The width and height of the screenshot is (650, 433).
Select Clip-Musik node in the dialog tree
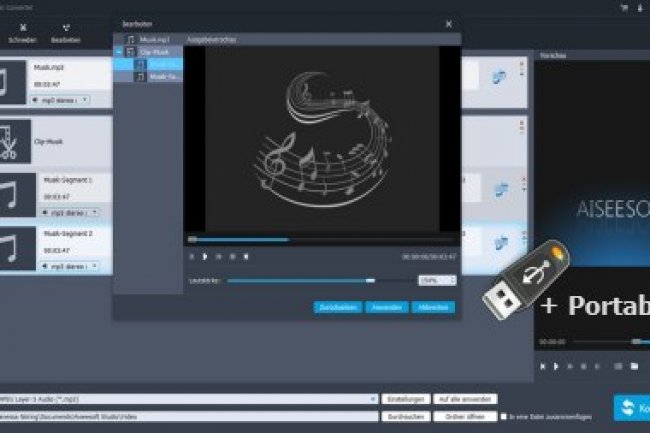pos(148,52)
